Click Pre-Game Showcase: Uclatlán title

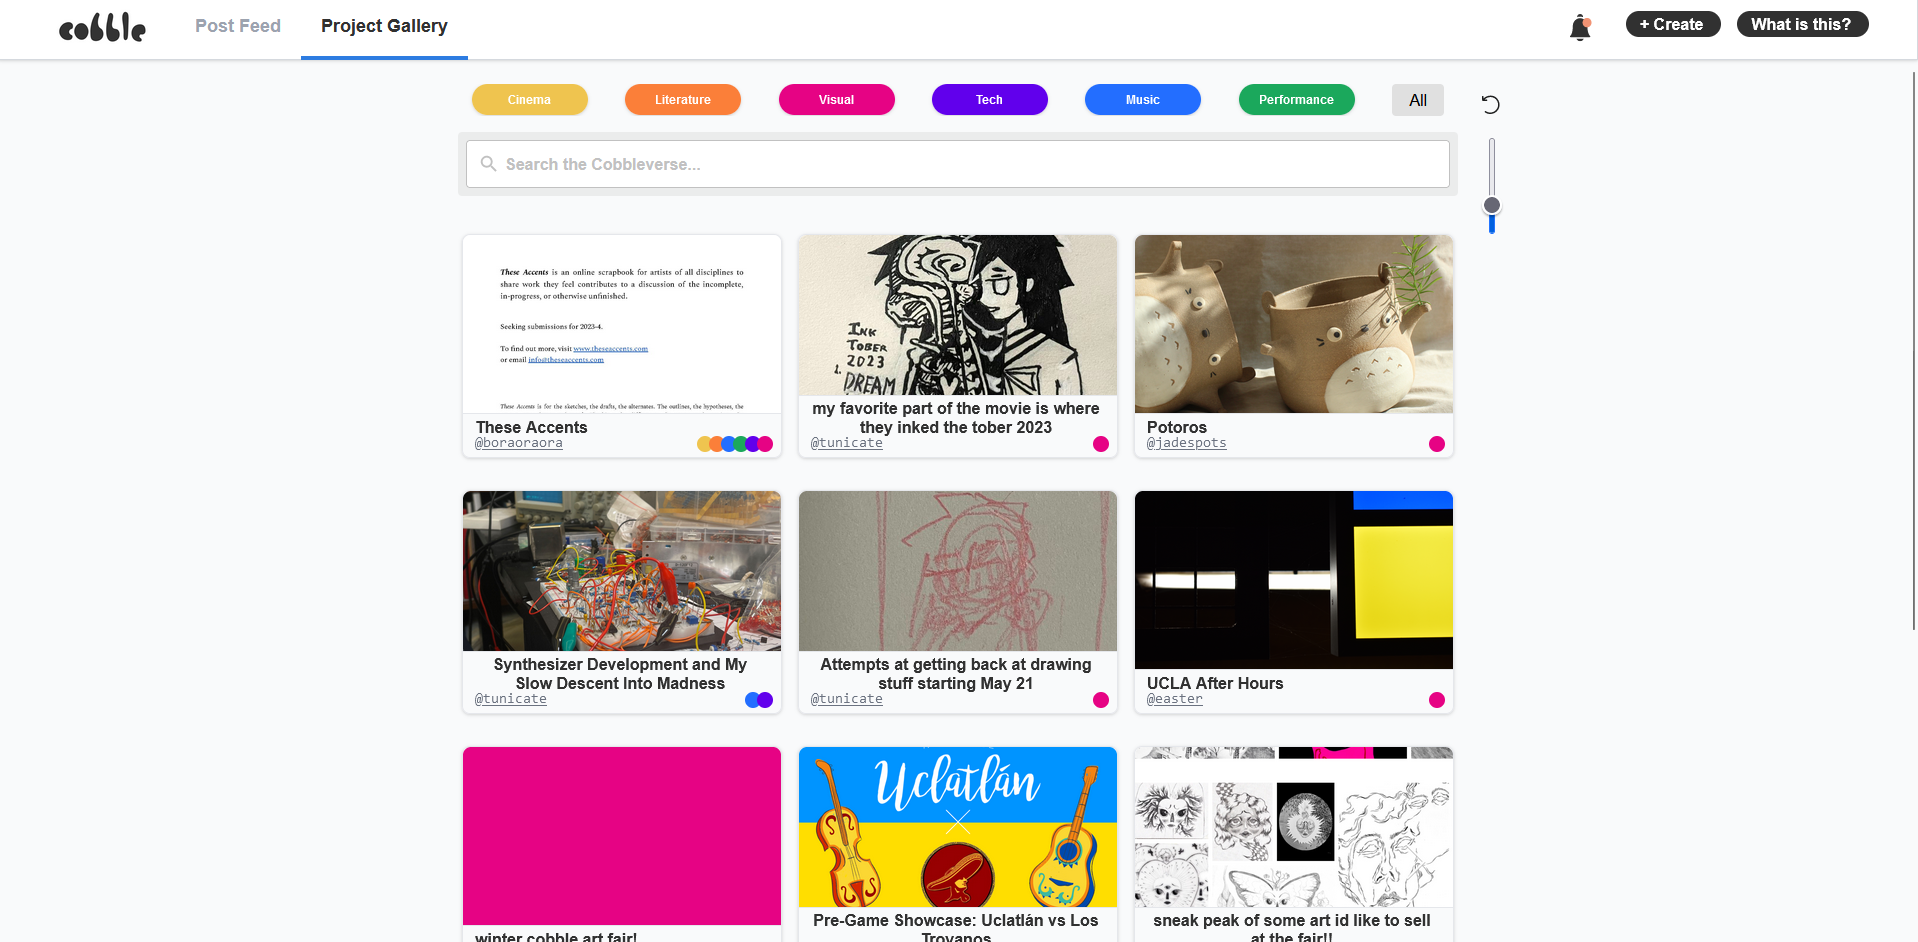click(x=956, y=928)
